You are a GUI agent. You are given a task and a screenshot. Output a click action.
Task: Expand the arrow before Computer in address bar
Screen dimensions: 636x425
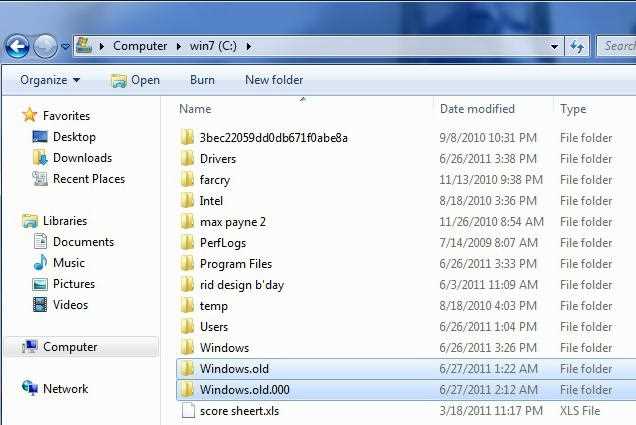(x=102, y=47)
